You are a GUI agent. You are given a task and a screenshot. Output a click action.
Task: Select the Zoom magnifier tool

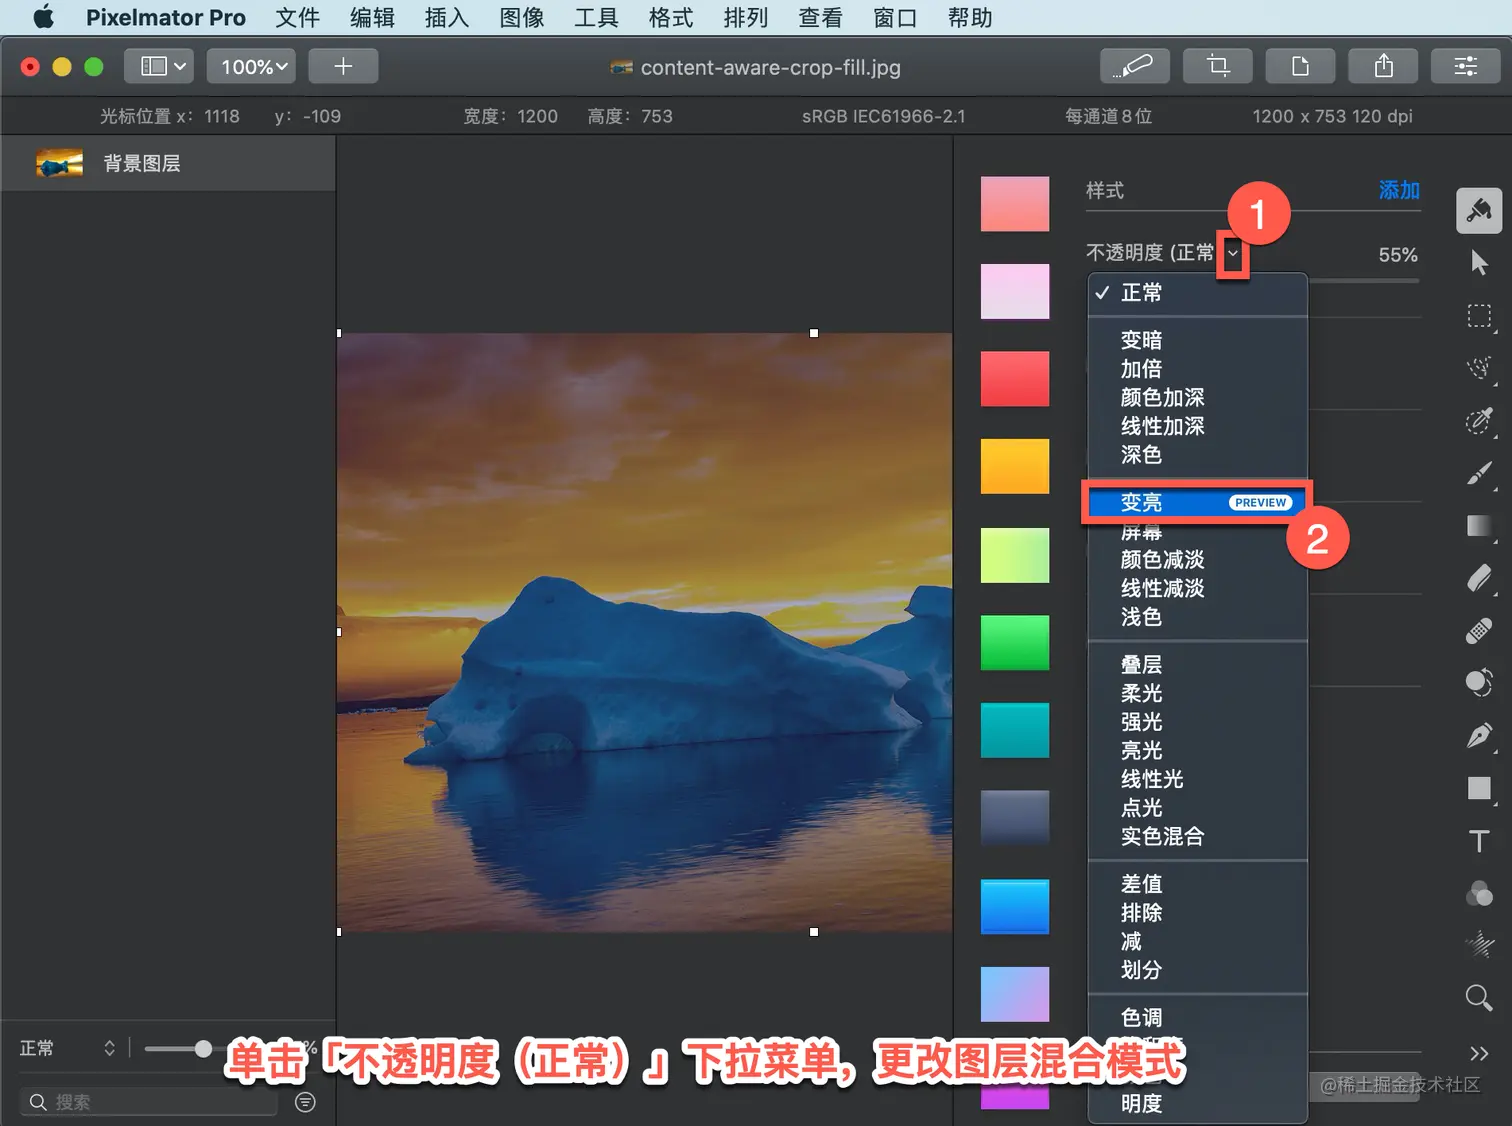1479,997
